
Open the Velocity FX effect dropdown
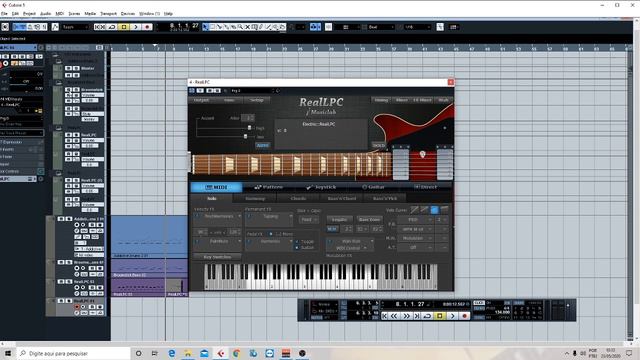218,216
